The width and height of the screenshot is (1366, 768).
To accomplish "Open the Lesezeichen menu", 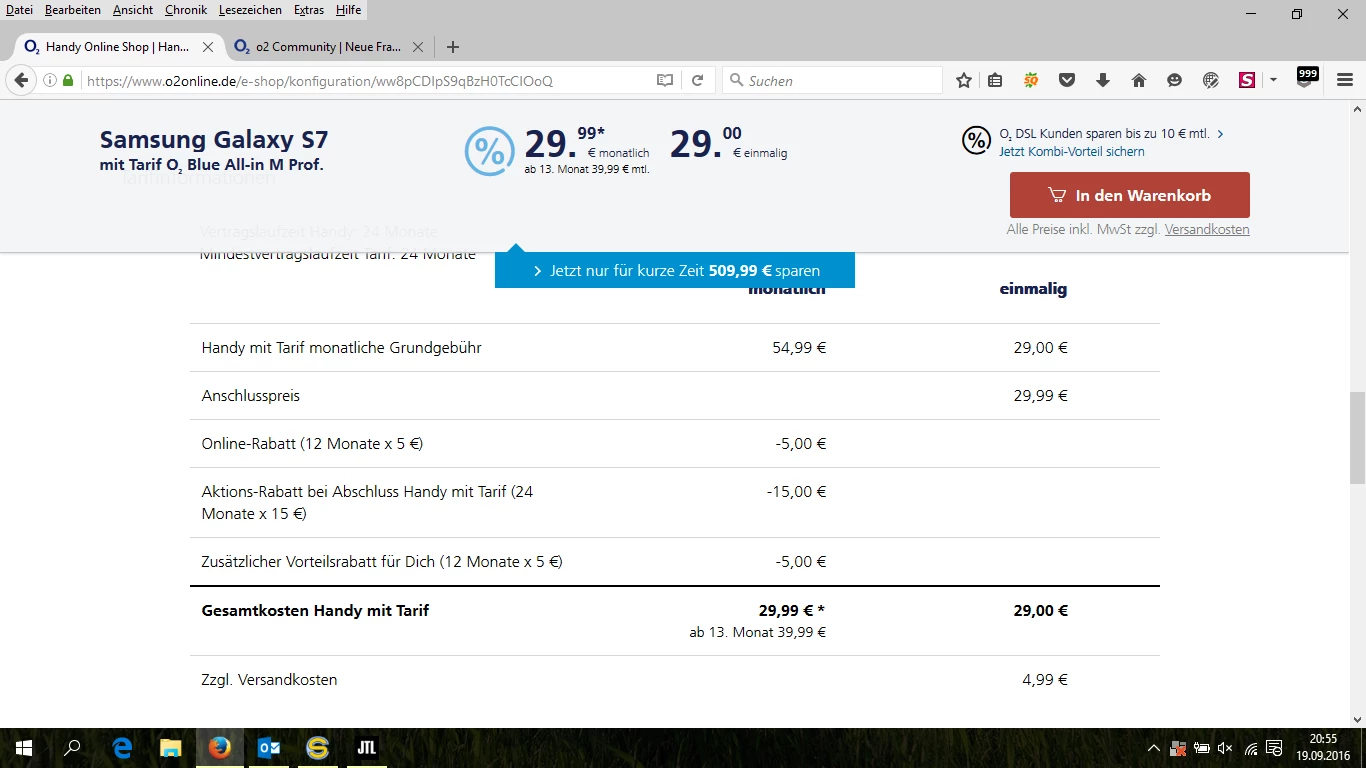I will [x=251, y=10].
